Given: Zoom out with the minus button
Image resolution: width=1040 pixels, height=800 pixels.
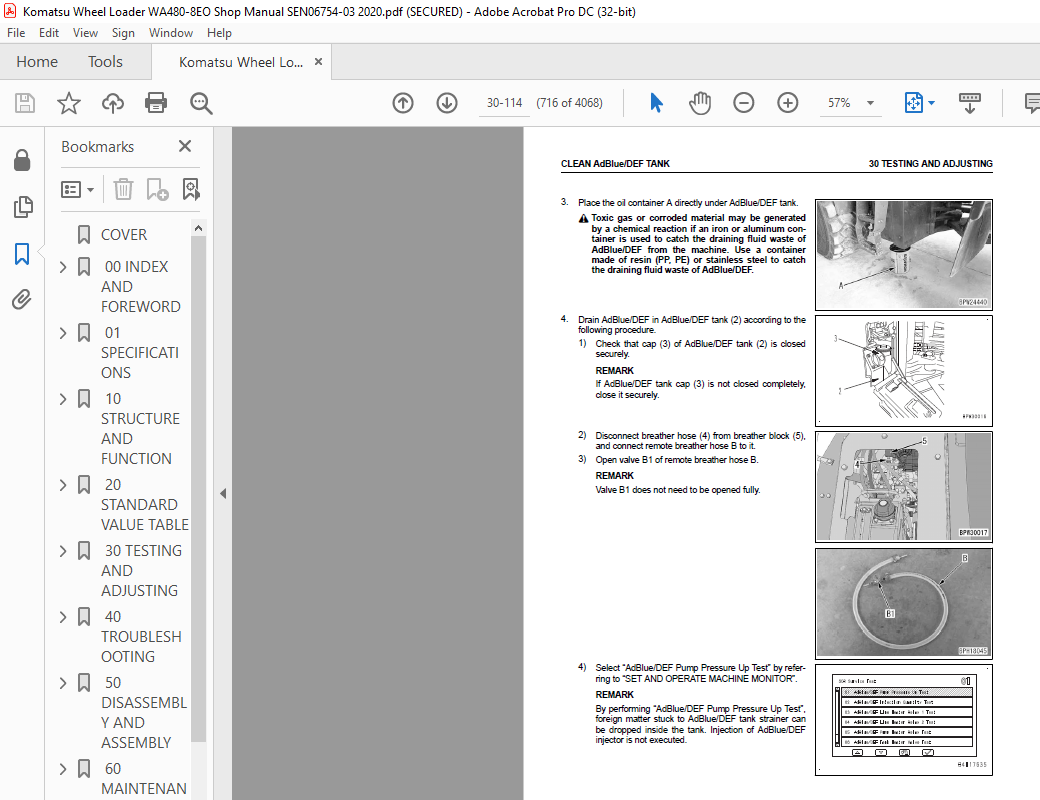Looking at the screenshot, I should click(x=744, y=103).
